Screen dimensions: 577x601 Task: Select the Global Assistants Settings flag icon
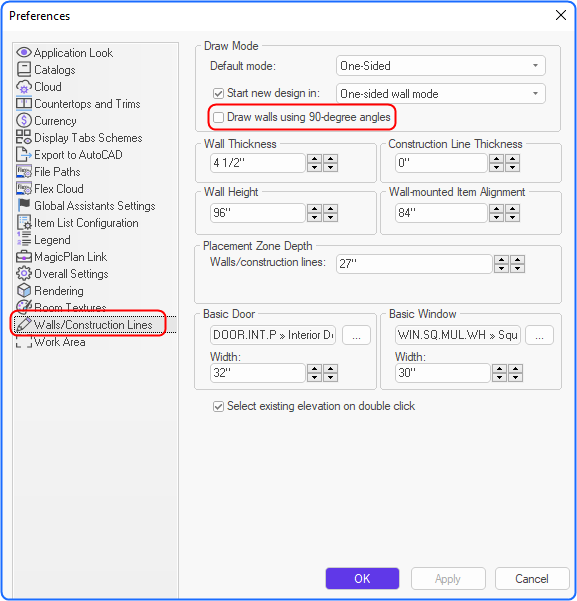(24, 205)
